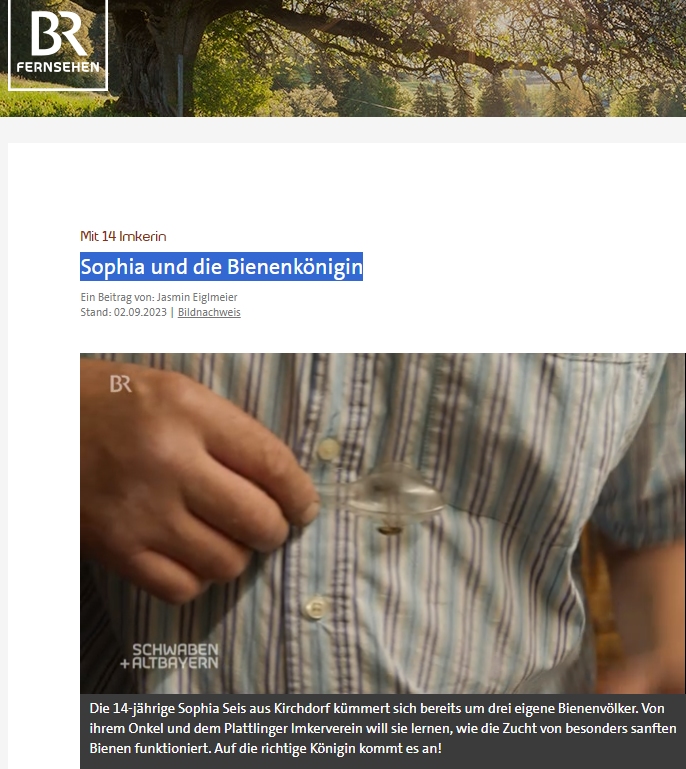Viewport: 686px width, 769px height.
Task: Click the date Stand: 02.09.2023
Action: pyautogui.click(x=124, y=312)
